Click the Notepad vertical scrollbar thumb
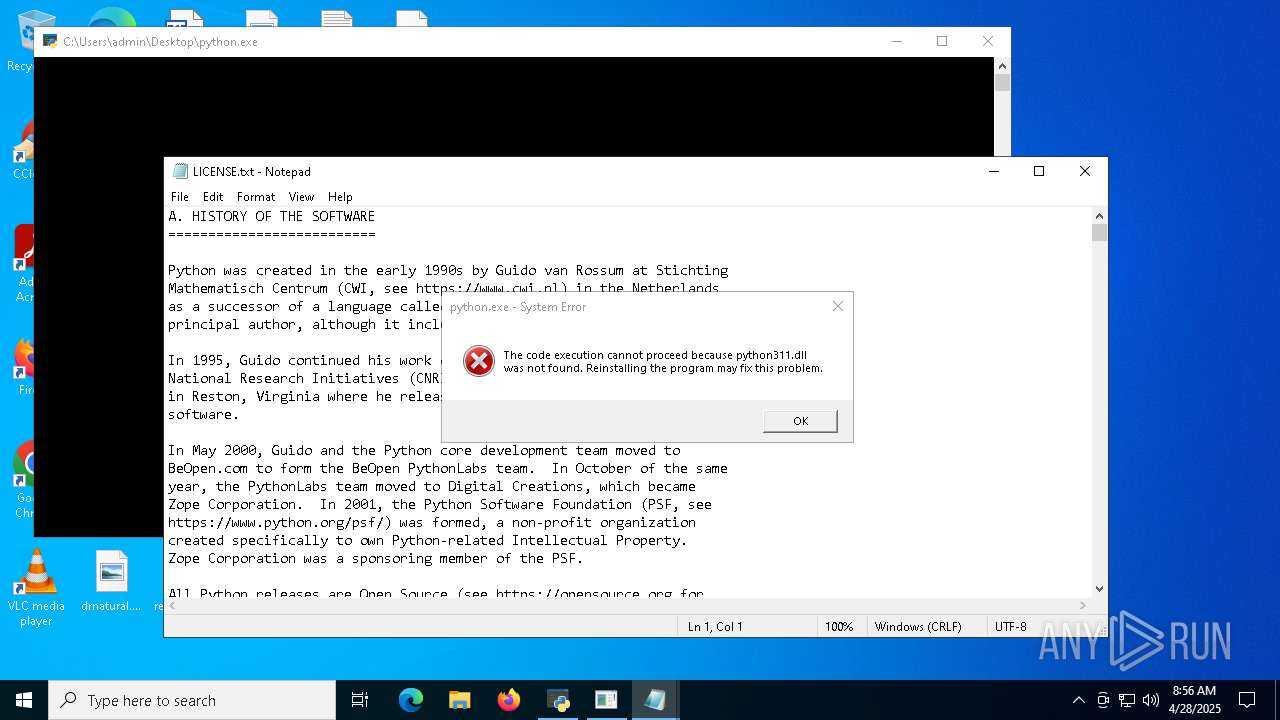The height and width of the screenshot is (720, 1280). click(x=1099, y=232)
